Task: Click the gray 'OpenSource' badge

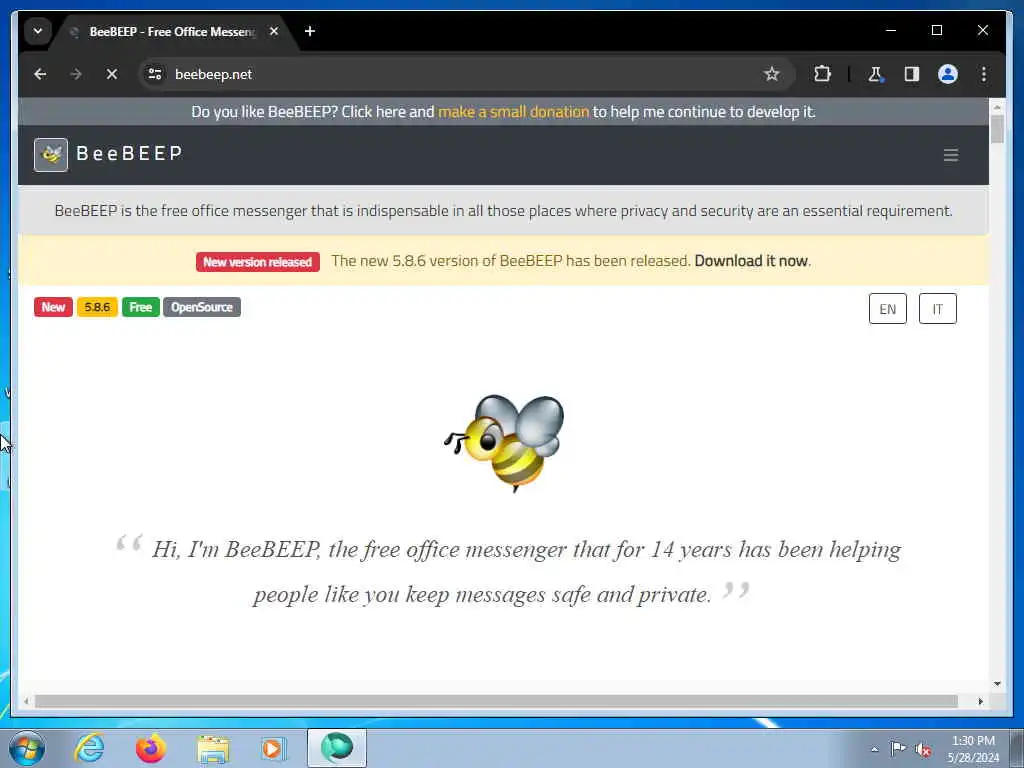Action: tap(202, 307)
